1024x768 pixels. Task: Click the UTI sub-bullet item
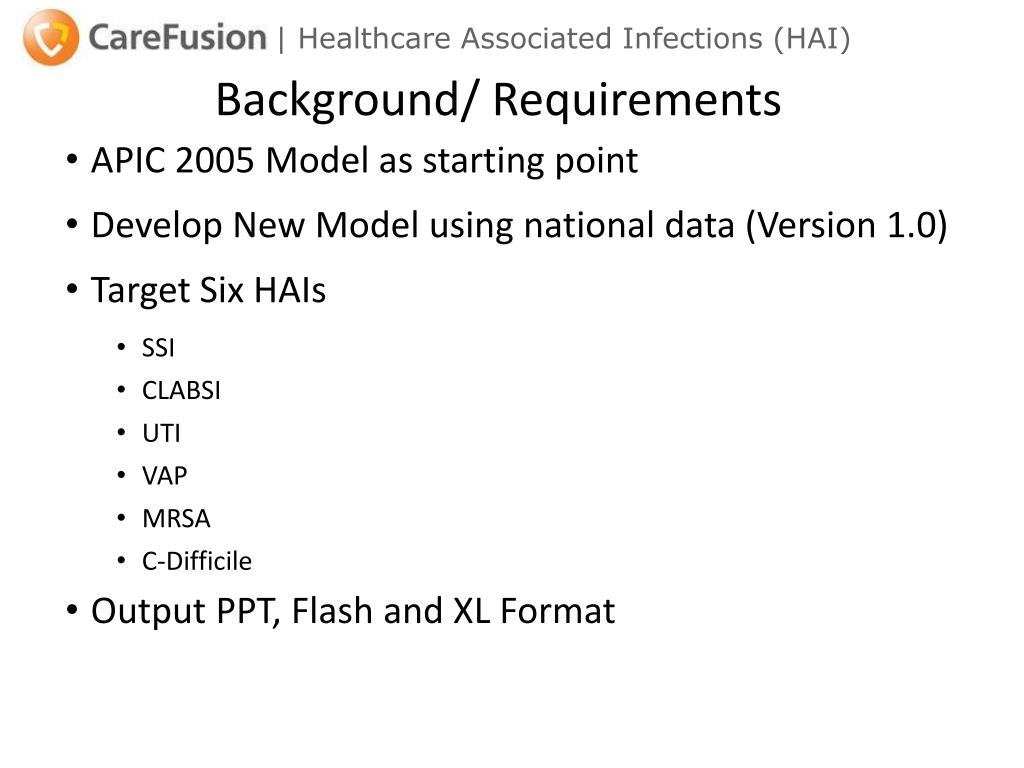tap(161, 433)
